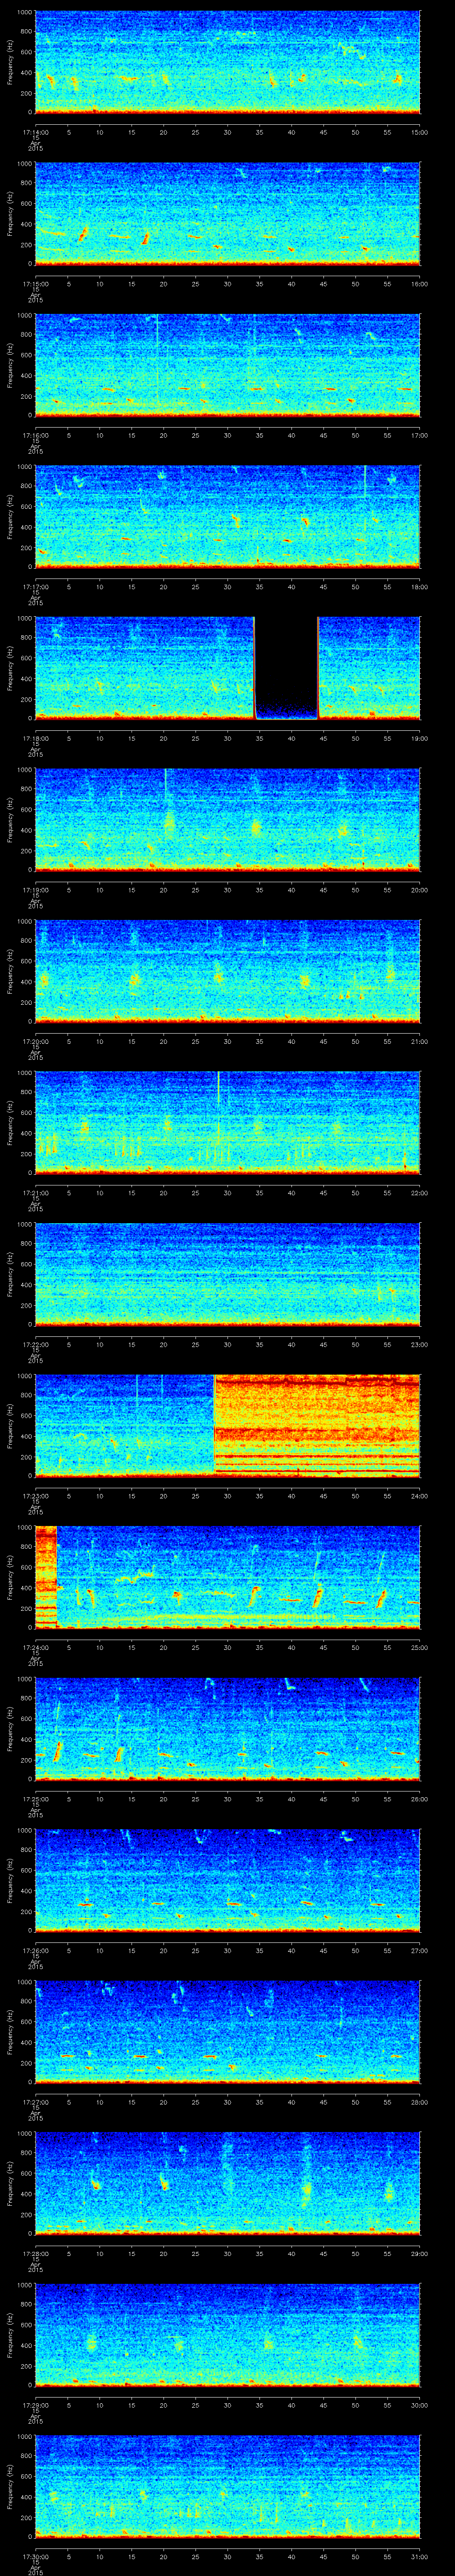Click the spectrogram panel starting at 17:20:00
Screen dimensions: 455x2576
click(227, 971)
